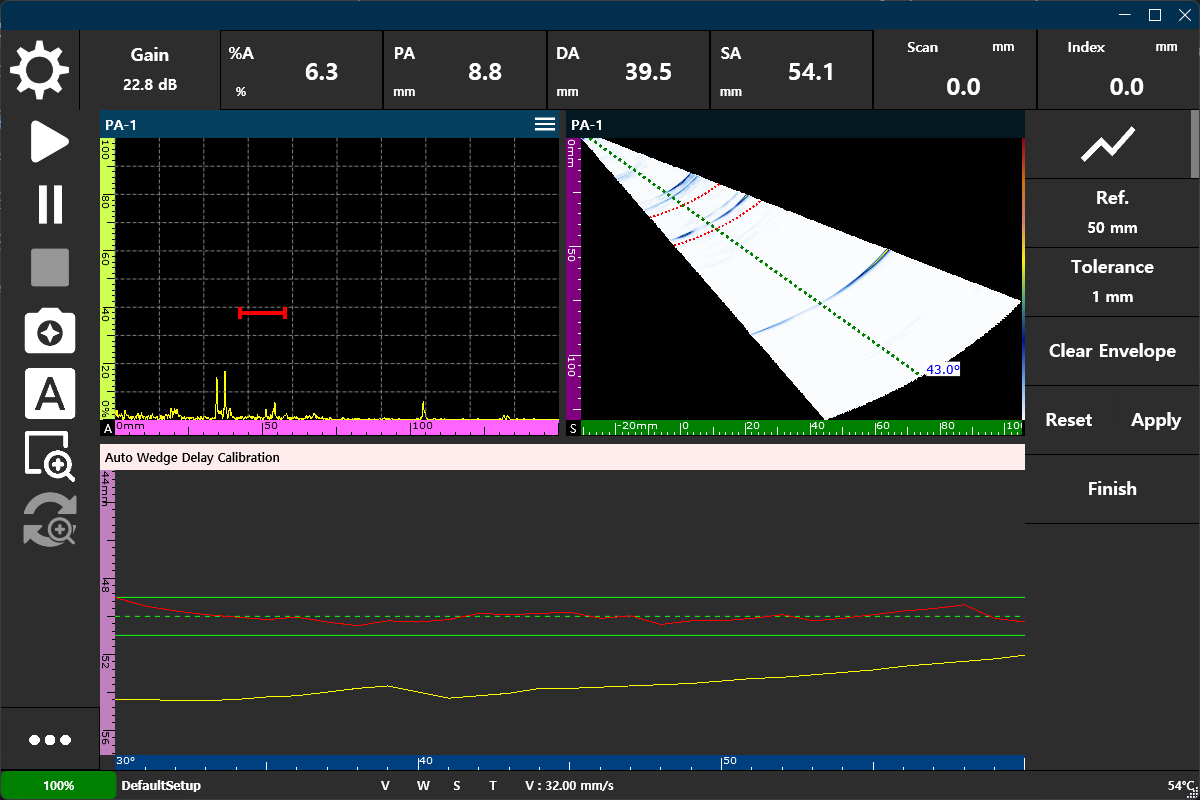Edit the Tolerance 1 mm value
The width and height of the screenshot is (1200, 800).
point(1112,282)
